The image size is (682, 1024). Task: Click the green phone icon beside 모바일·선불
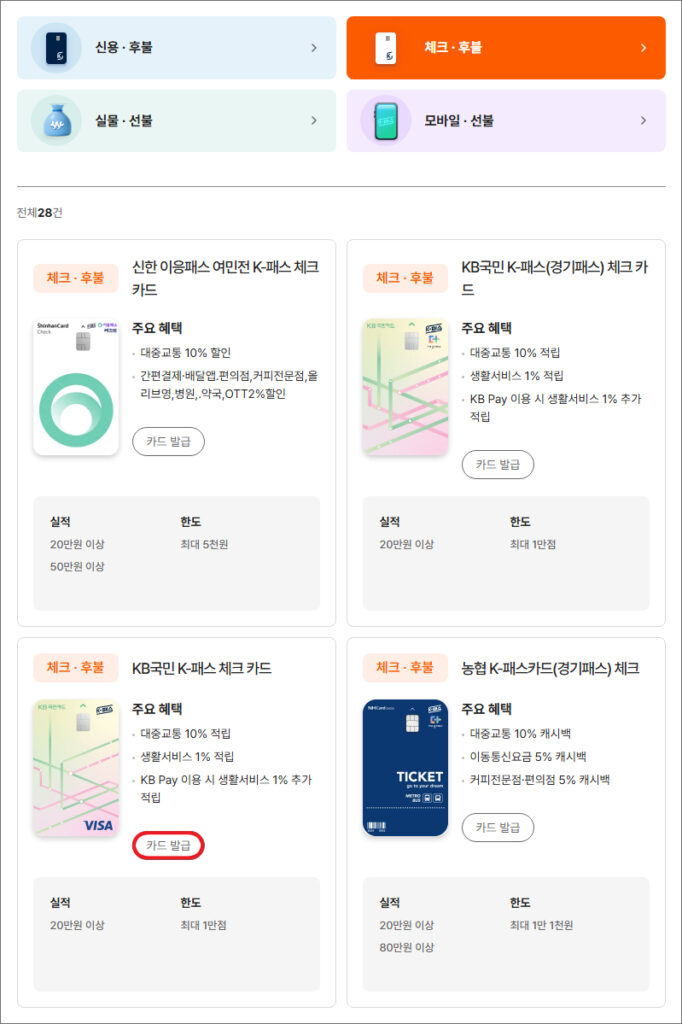click(x=385, y=121)
